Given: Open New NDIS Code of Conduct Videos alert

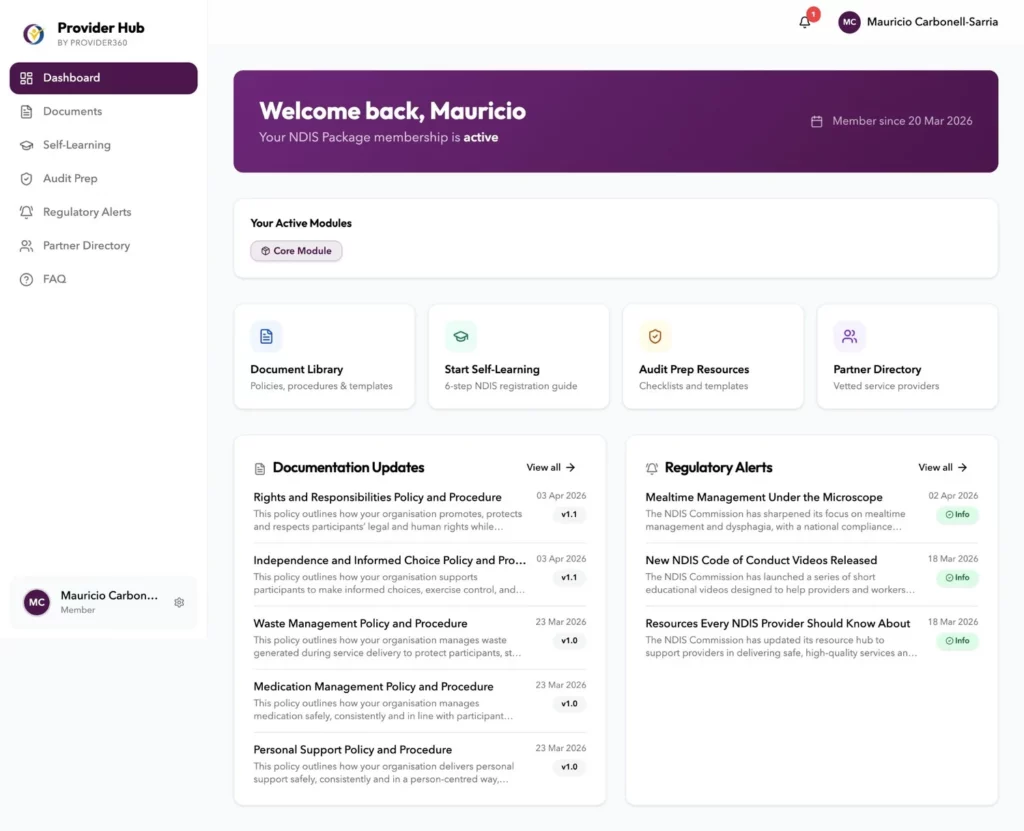Looking at the screenshot, I should [761, 561].
